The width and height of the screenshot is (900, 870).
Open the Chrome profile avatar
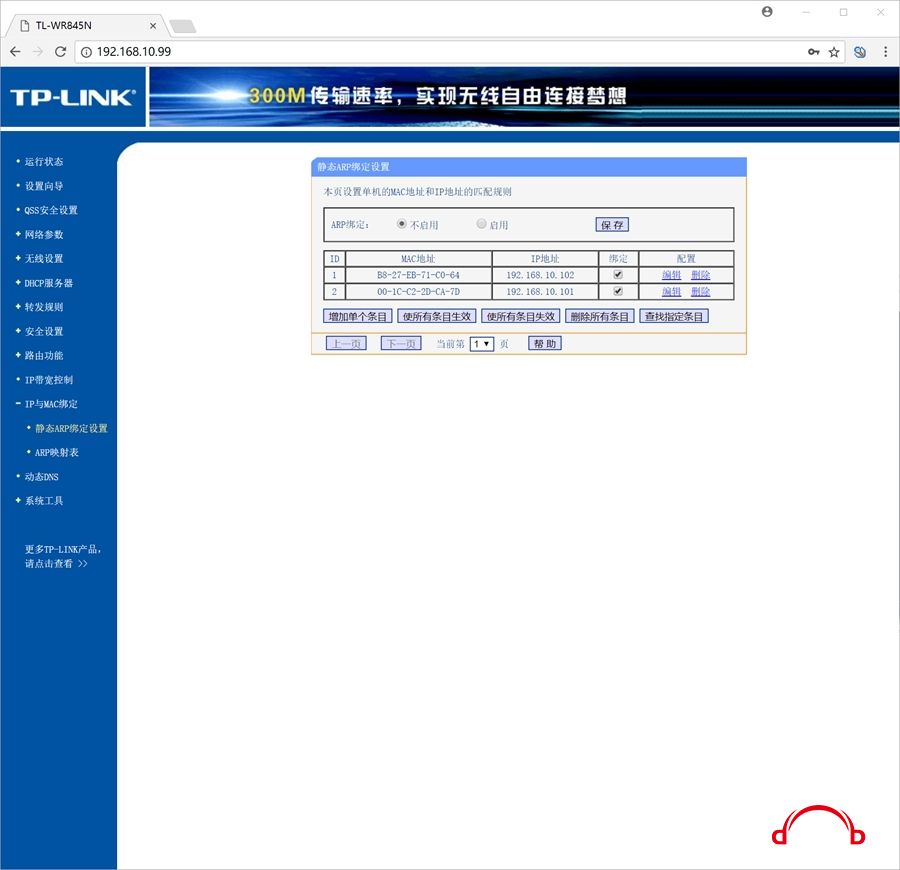coord(767,11)
